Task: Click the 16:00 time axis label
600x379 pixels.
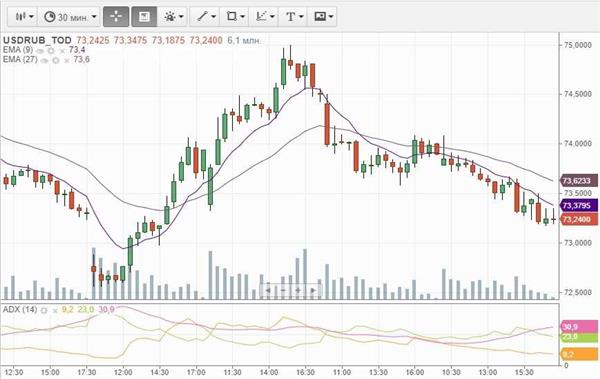Action: point(415,372)
